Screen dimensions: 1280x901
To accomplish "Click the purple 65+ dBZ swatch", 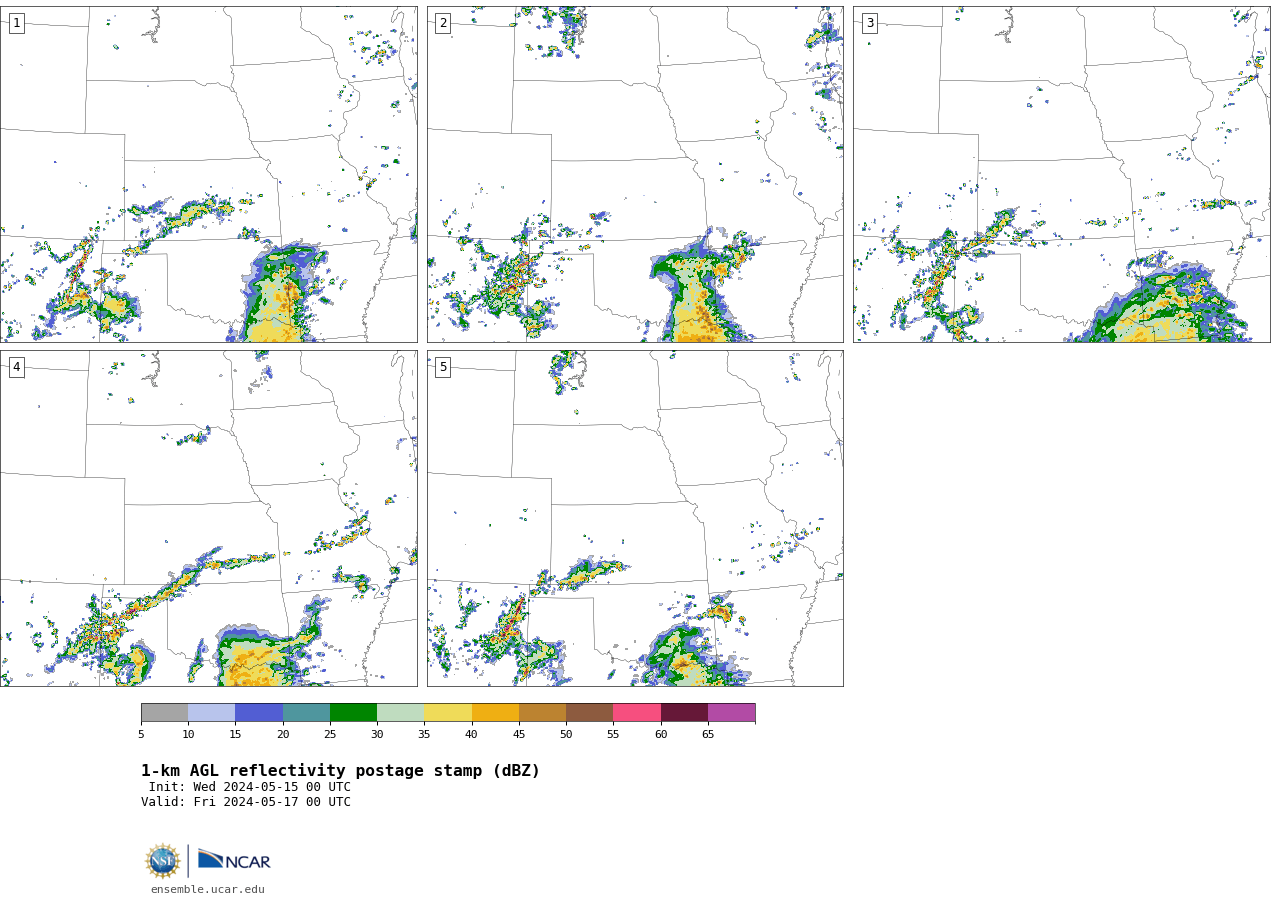I will (x=732, y=713).
